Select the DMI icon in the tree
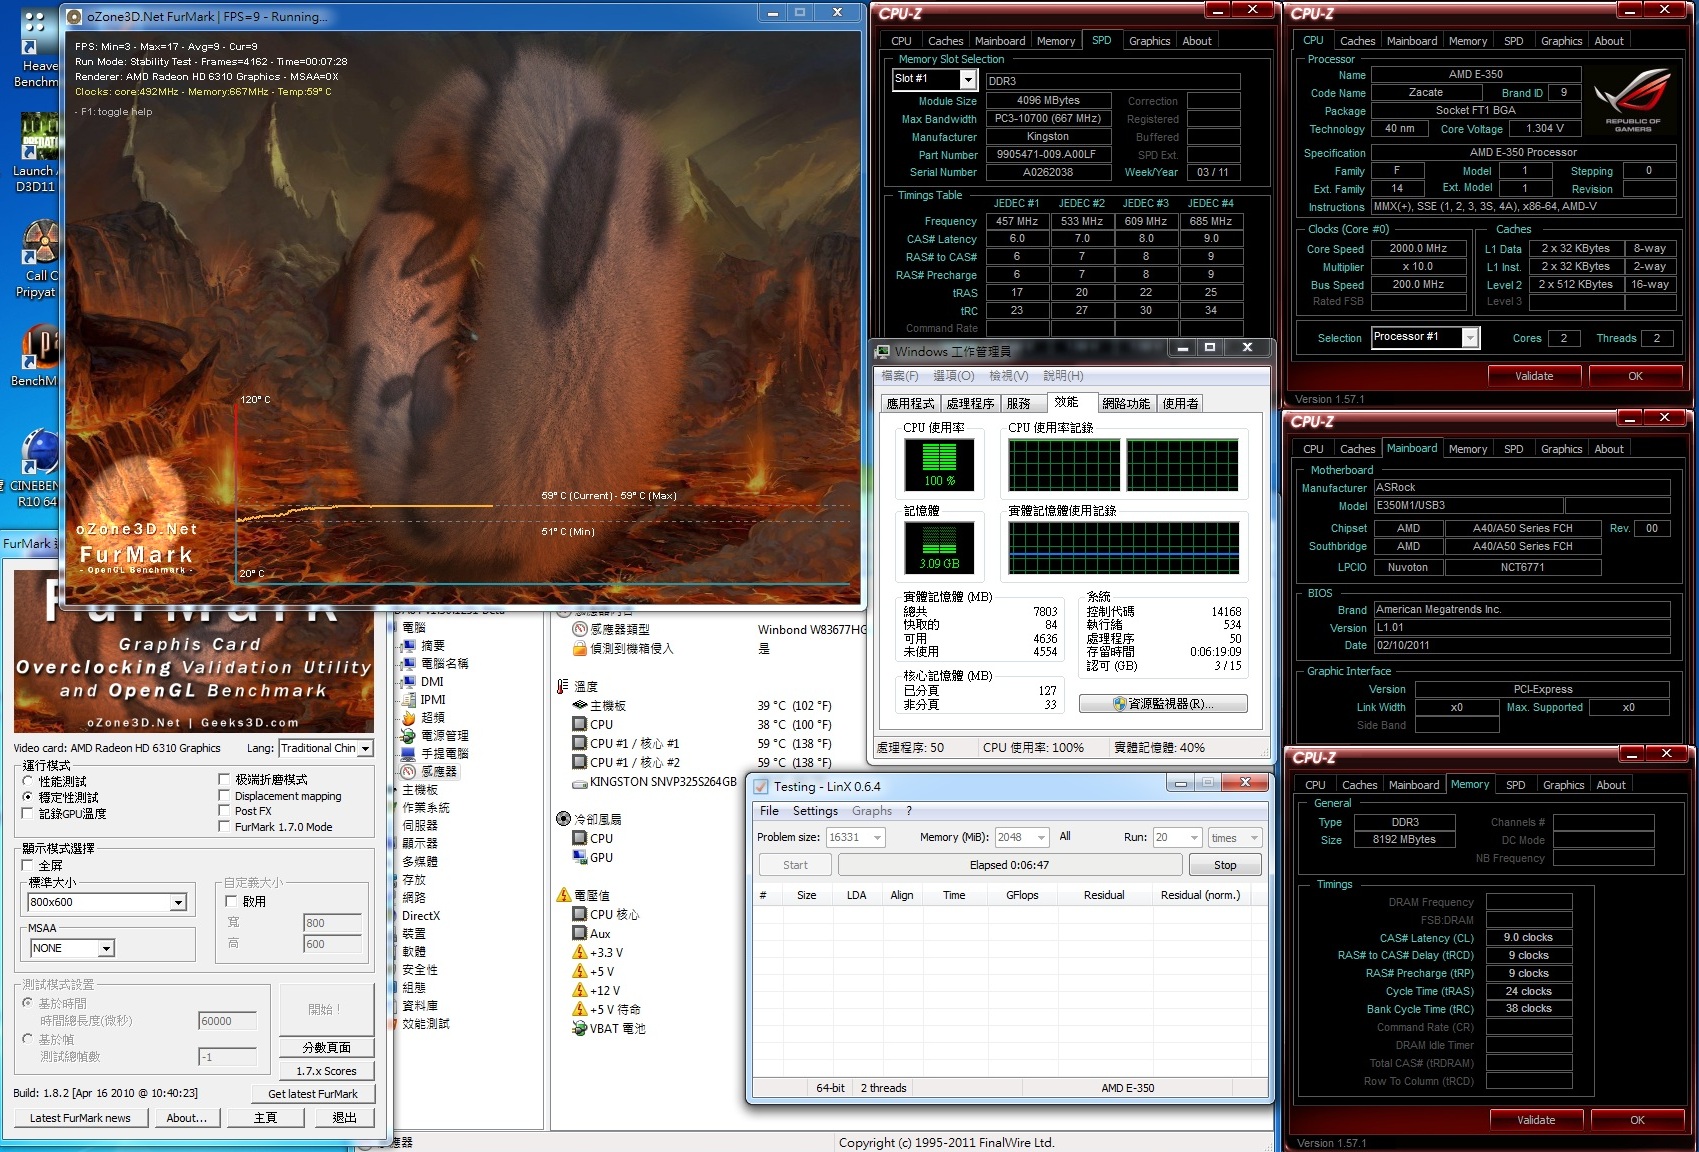Viewport: 1699px width, 1152px height. 408,682
